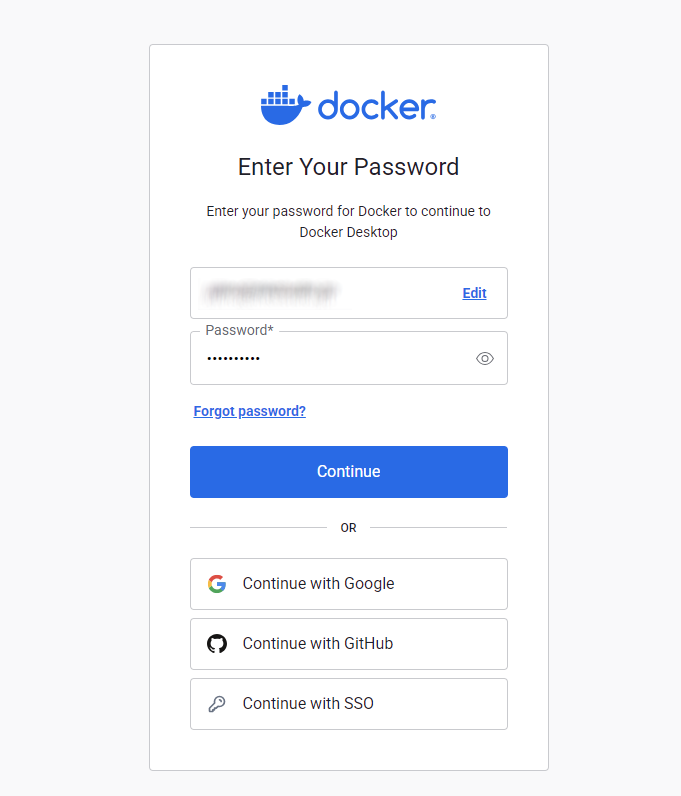
Task: Click the Docker Desktop description text
Action: coord(348,221)
